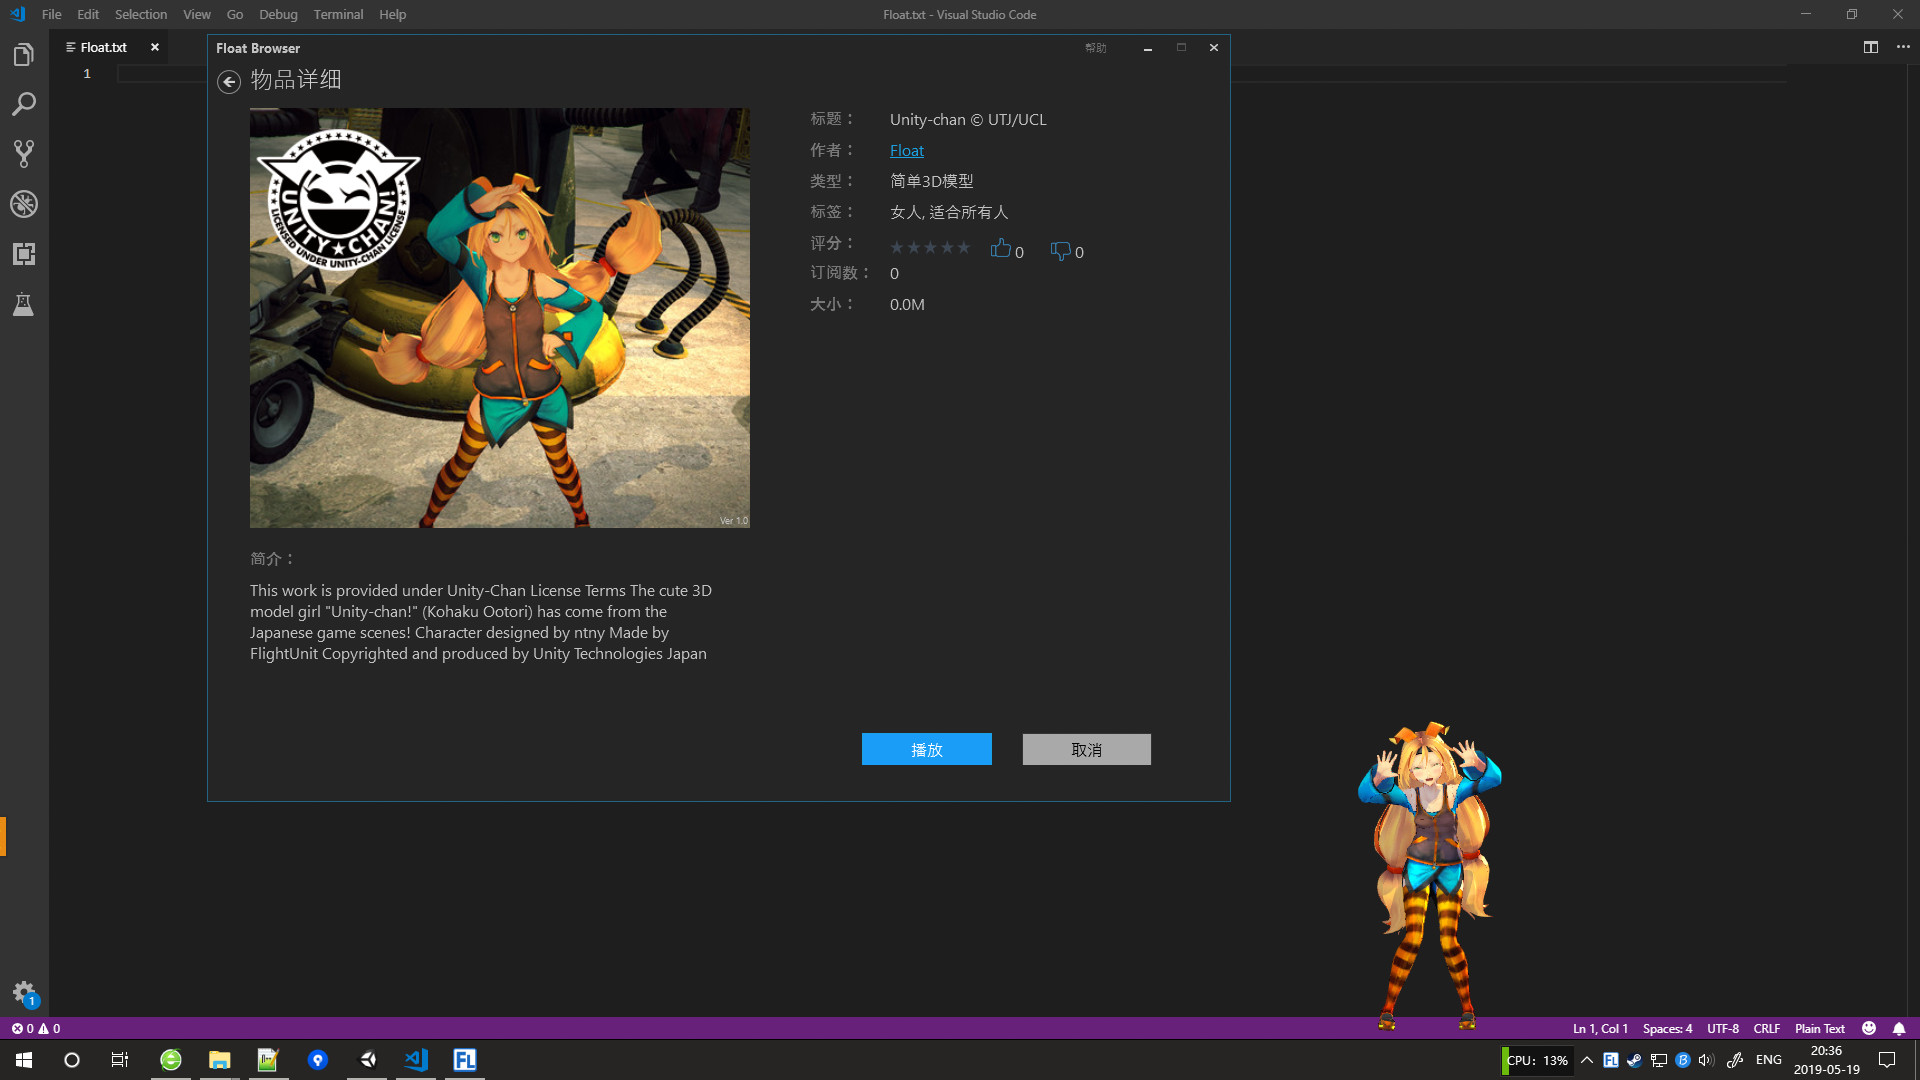
Task: Open the Plain Text language mode picker
Action: tap(1819, 1028)
